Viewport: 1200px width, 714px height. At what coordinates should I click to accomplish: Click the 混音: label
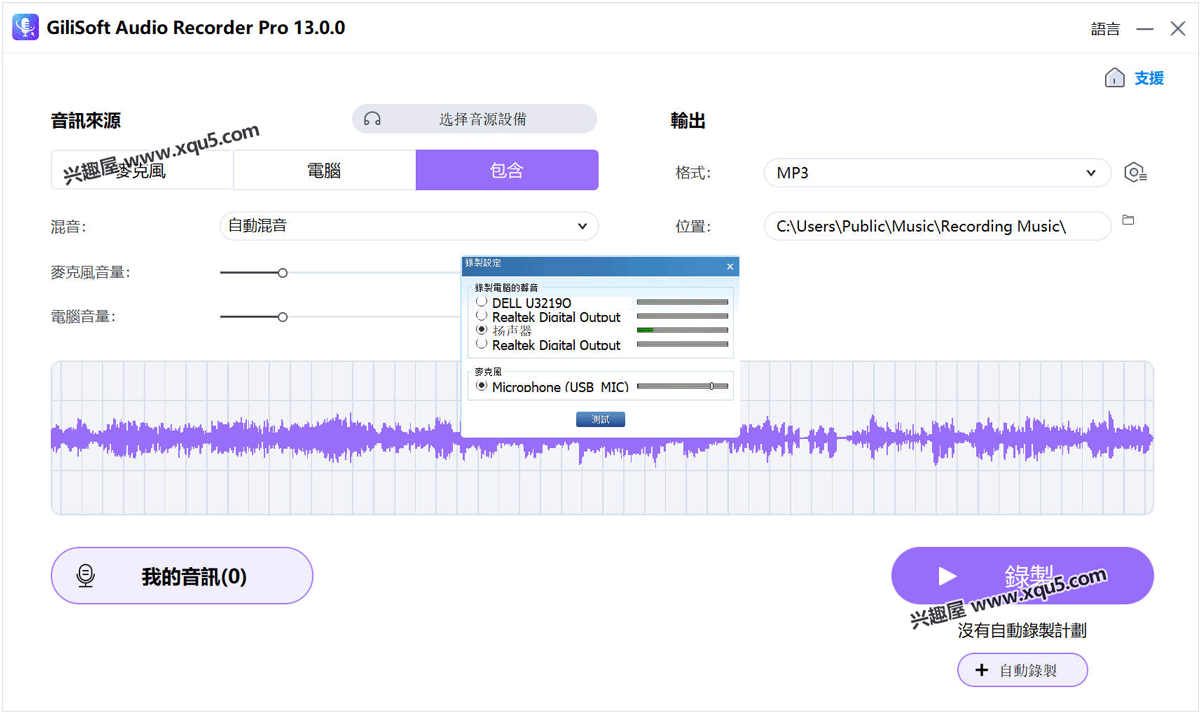click(x=69, y=227)
